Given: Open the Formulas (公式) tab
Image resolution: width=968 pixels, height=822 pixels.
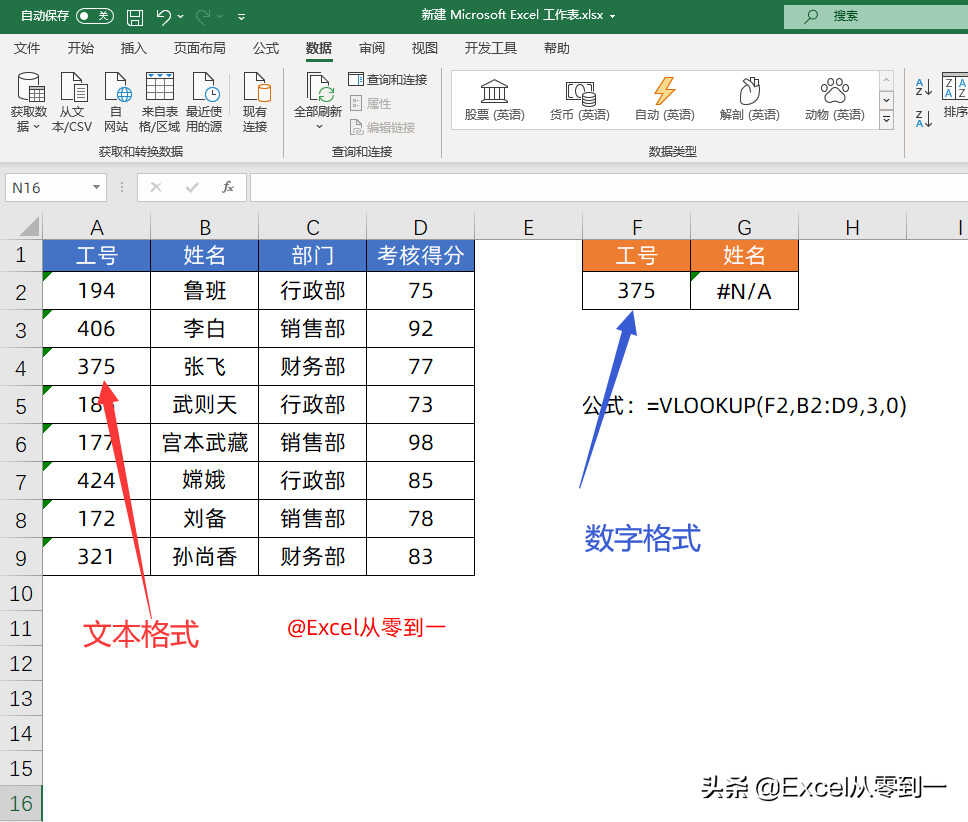Looking at the screenshot, I should [266, 48].
